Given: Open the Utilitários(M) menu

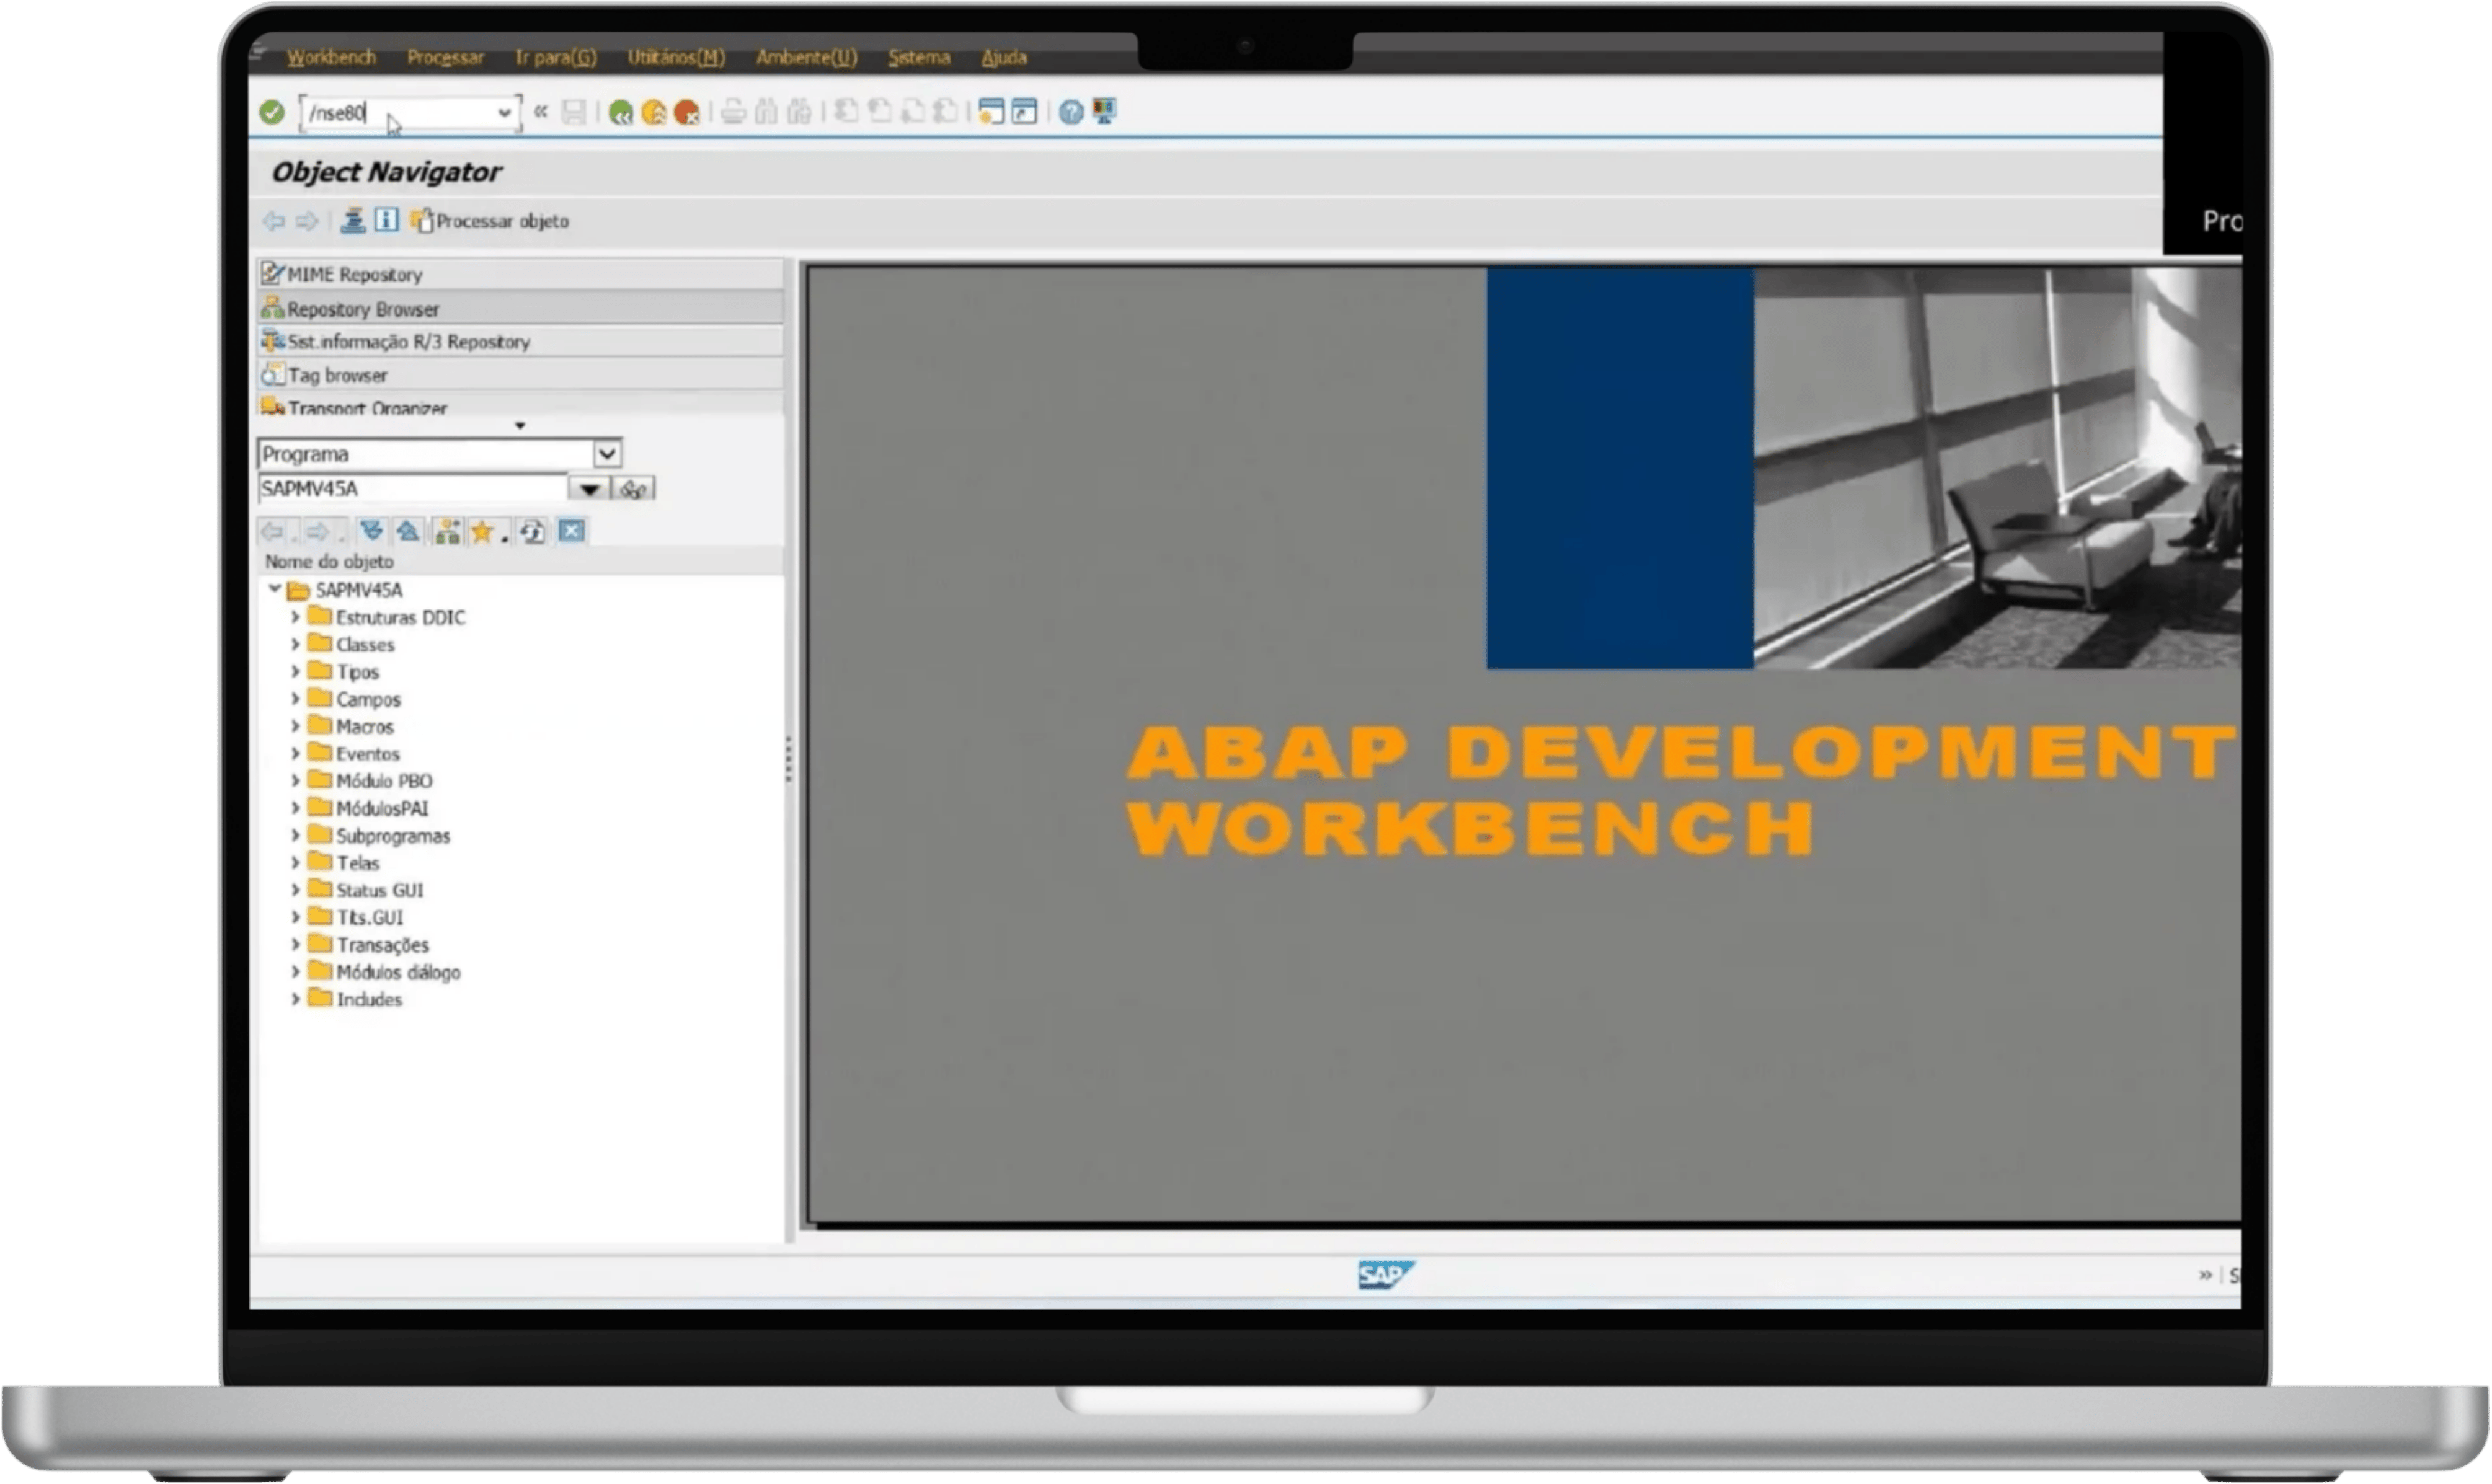Looking at the screenshot, I should (676, 57).
